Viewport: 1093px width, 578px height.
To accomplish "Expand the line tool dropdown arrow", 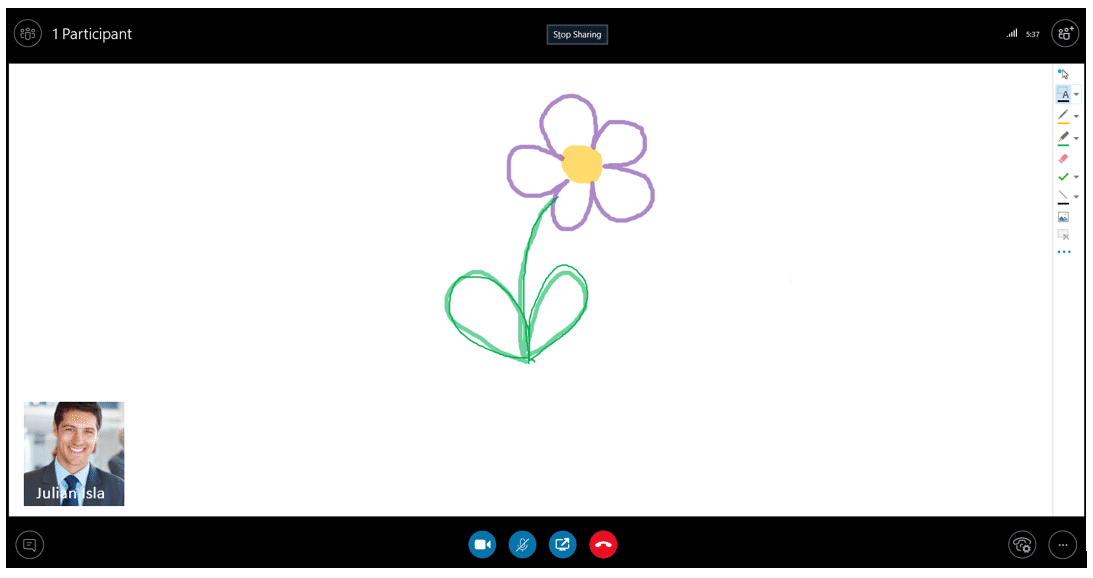I will 1076,197.
